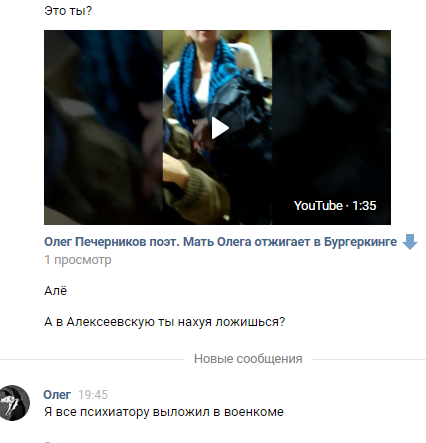Open the sender name Олег
This screenshot has width=426, height=443.
[57, 395]
